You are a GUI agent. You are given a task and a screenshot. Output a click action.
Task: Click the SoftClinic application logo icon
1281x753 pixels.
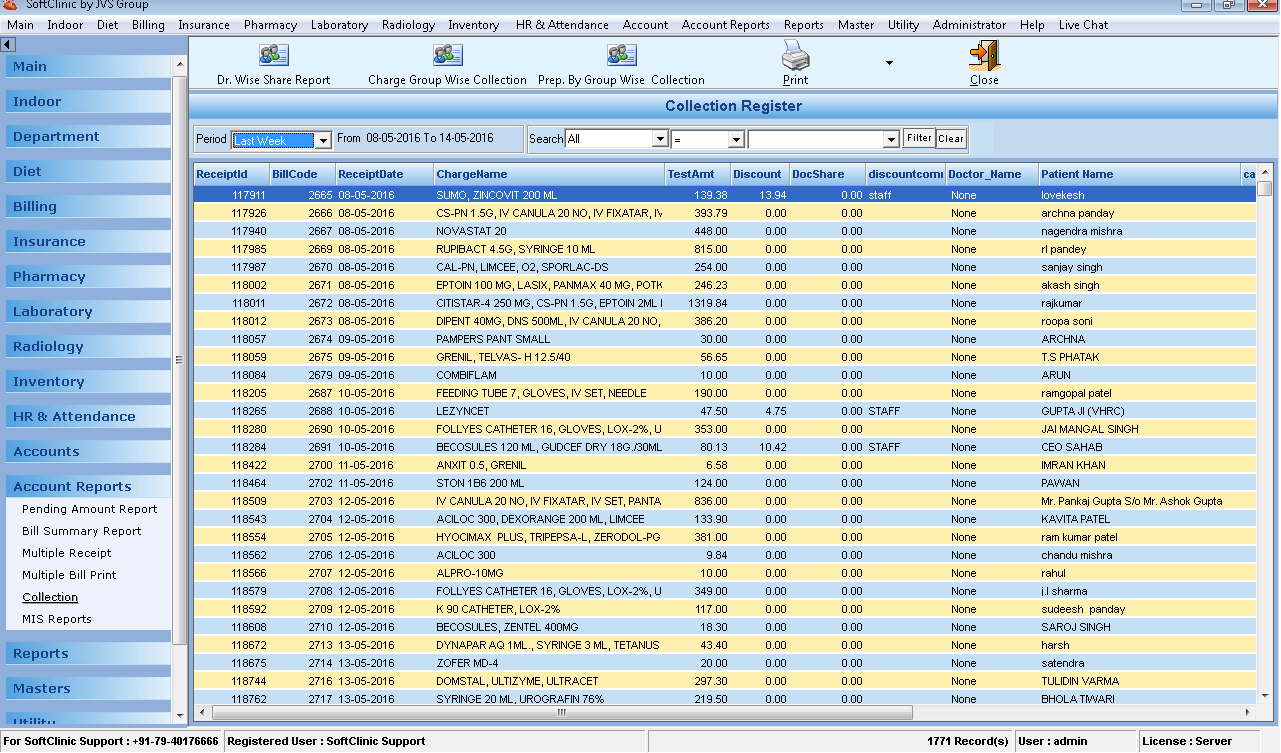click(10, 5)
